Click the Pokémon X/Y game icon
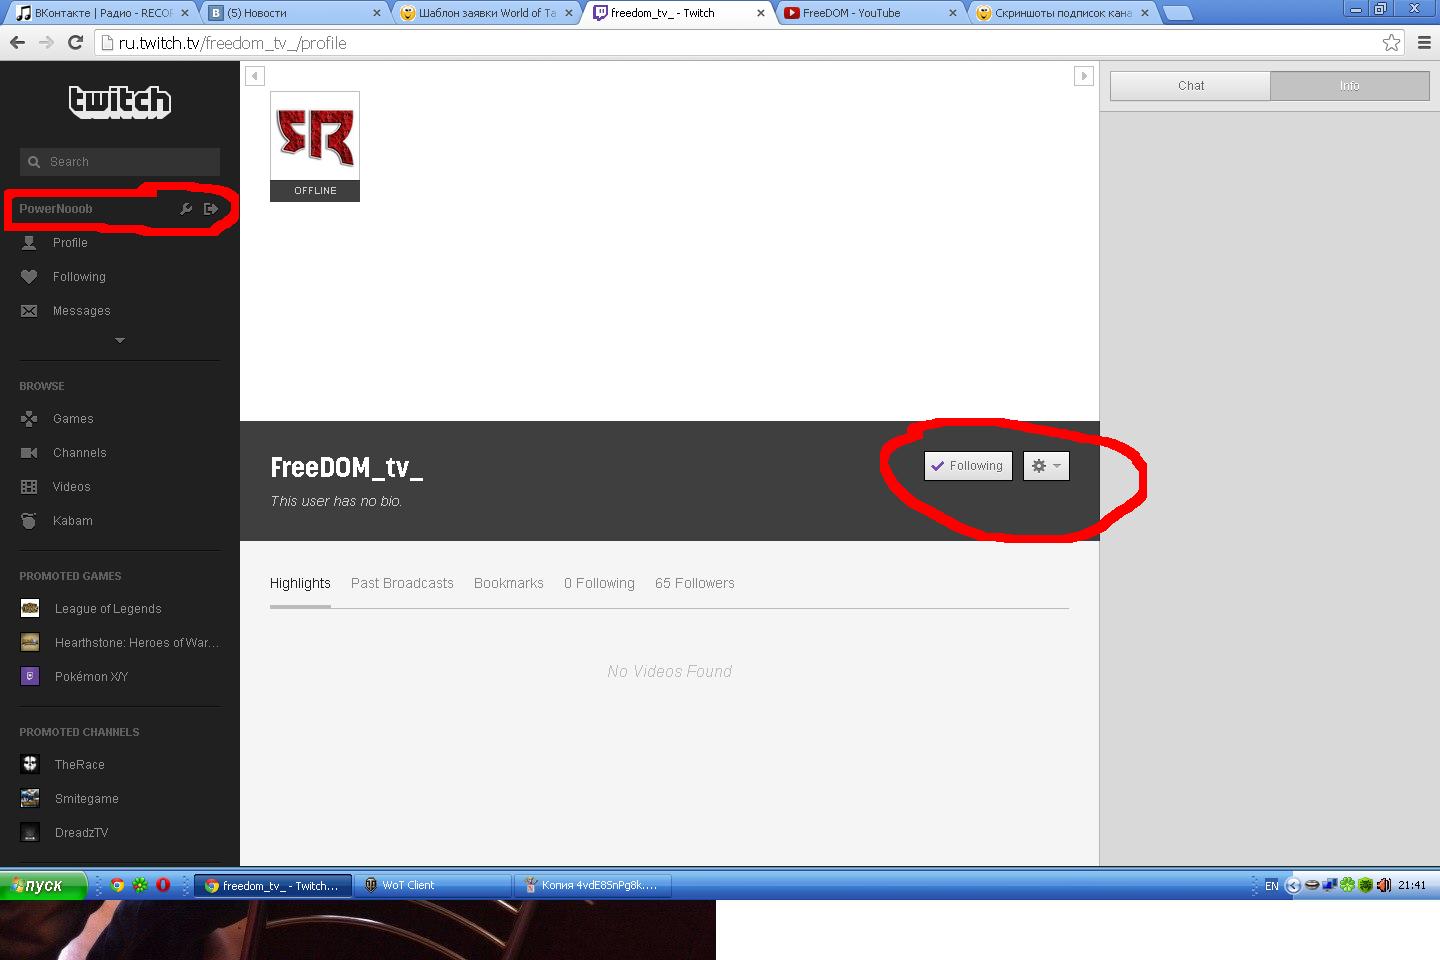 click(30, 676)
